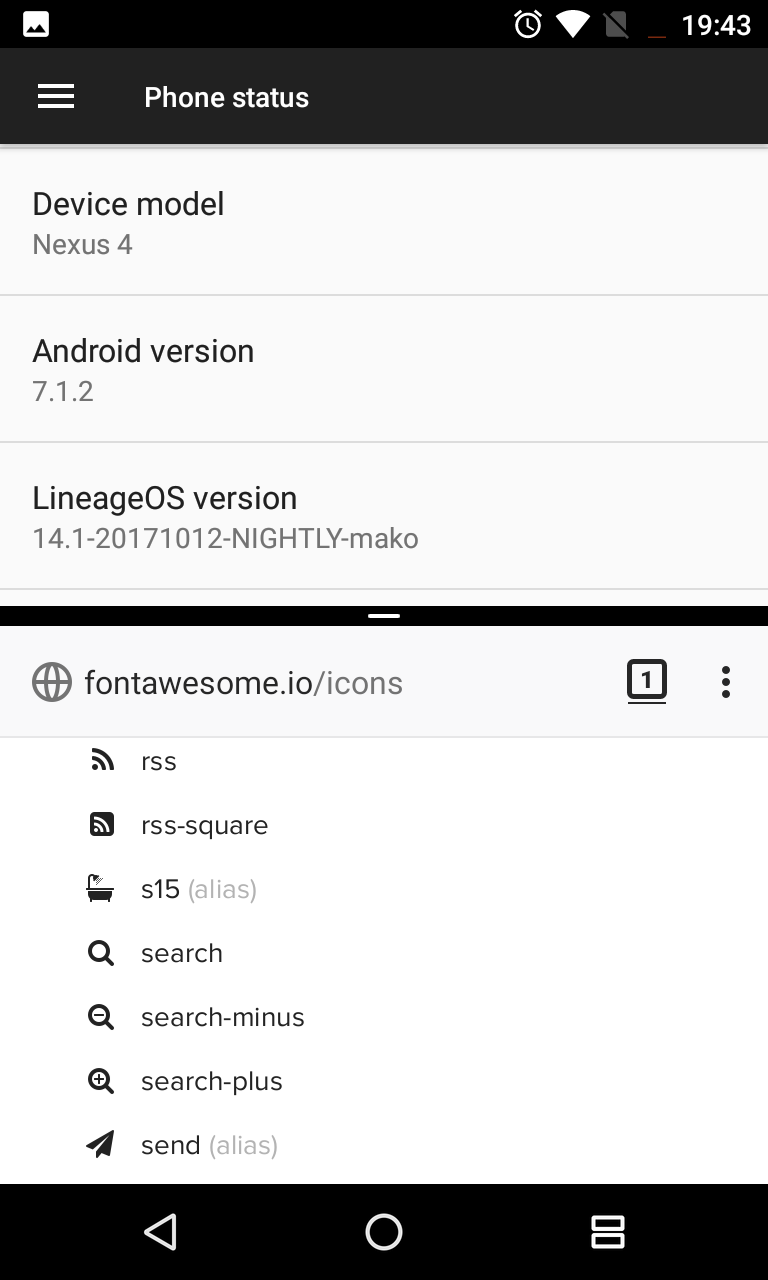Select the bath icon next to s15 alias
The image size is (768, 1280).
tap(101, 888)
